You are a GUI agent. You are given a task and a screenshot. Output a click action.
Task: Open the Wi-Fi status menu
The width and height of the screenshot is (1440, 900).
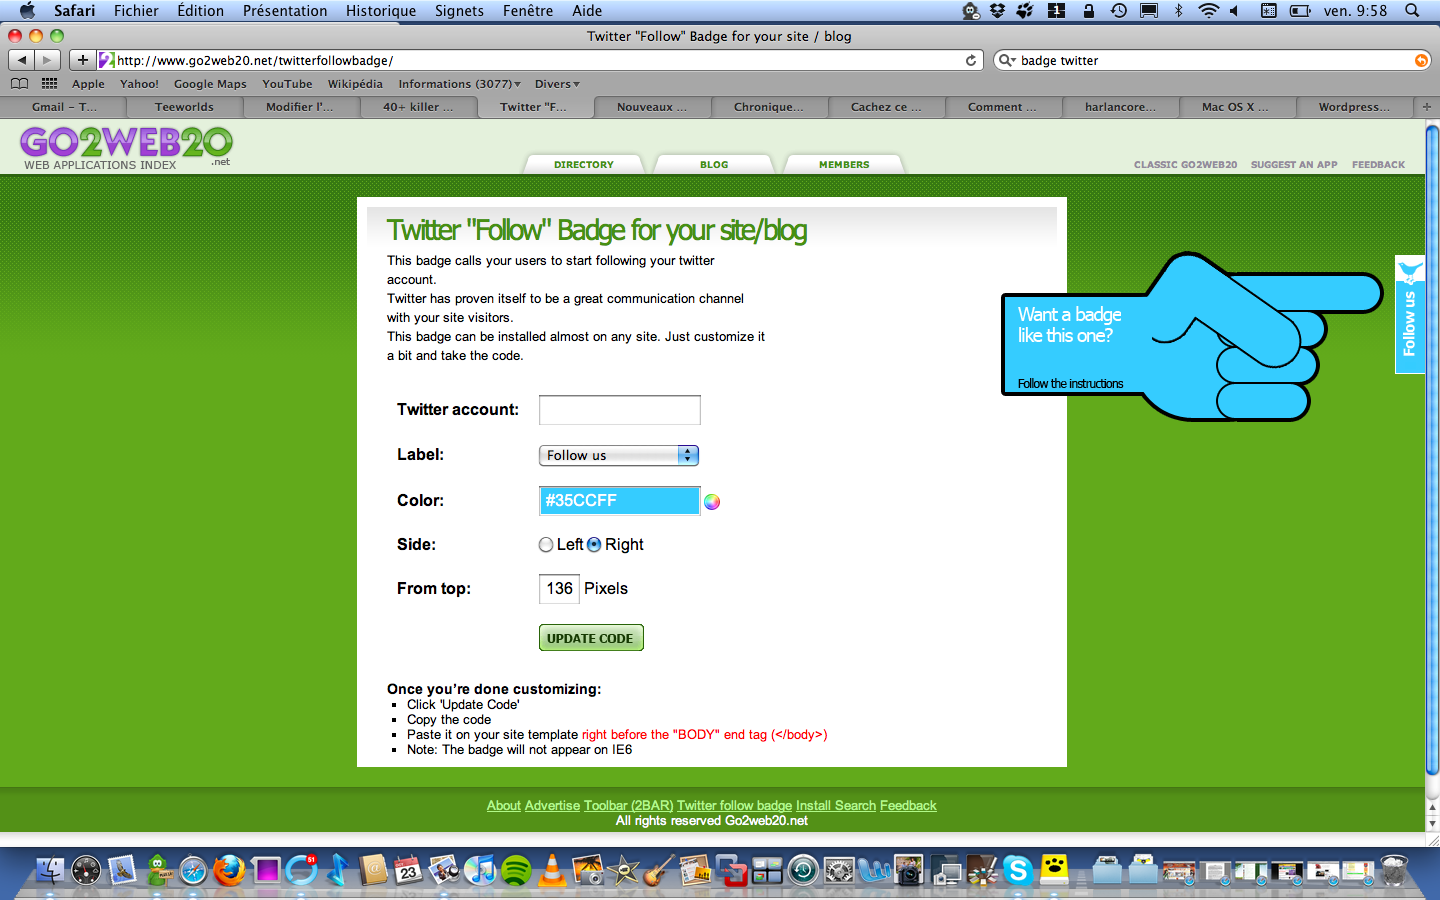[1208, 11]
